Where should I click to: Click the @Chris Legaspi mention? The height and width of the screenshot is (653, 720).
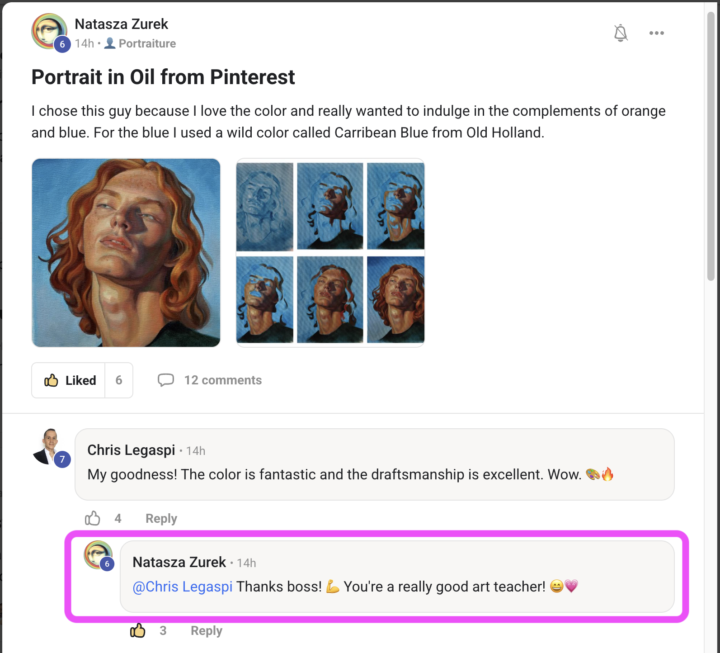click(x=182, y=587)
